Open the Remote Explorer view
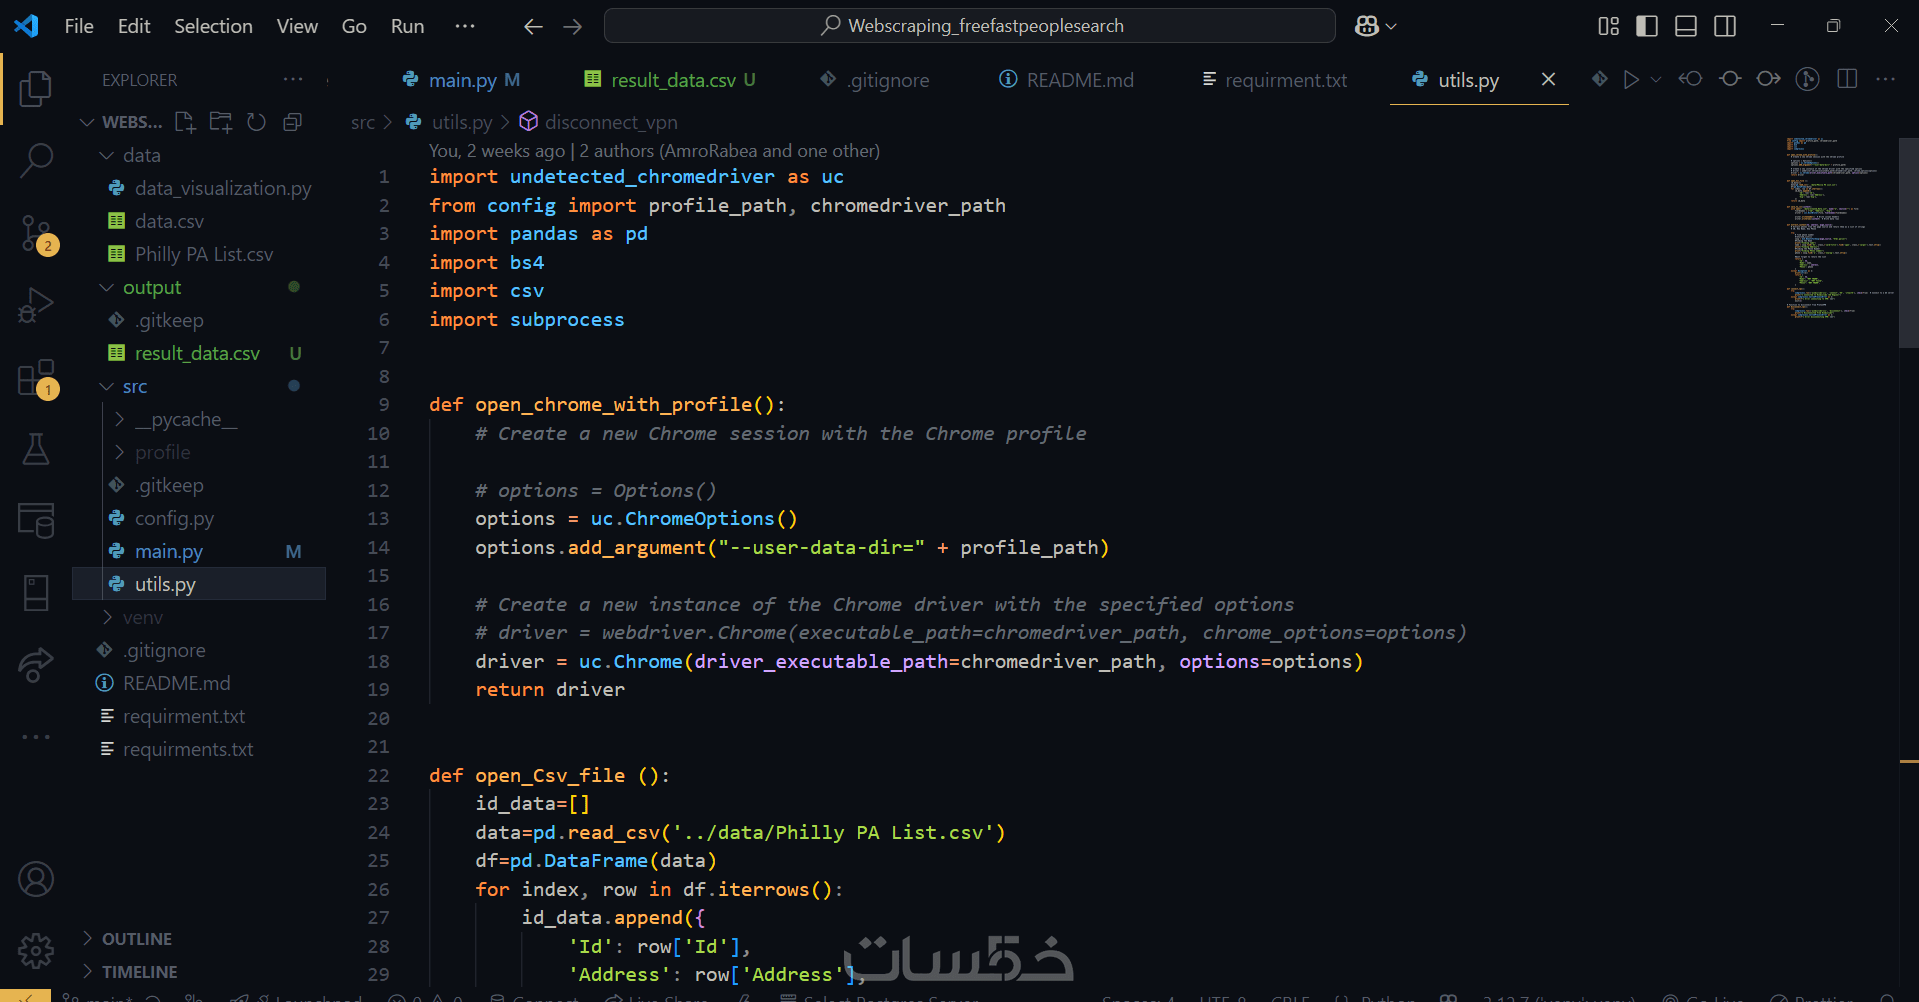This screenshot has height=1002, width=1919. (x=36, y=520)
